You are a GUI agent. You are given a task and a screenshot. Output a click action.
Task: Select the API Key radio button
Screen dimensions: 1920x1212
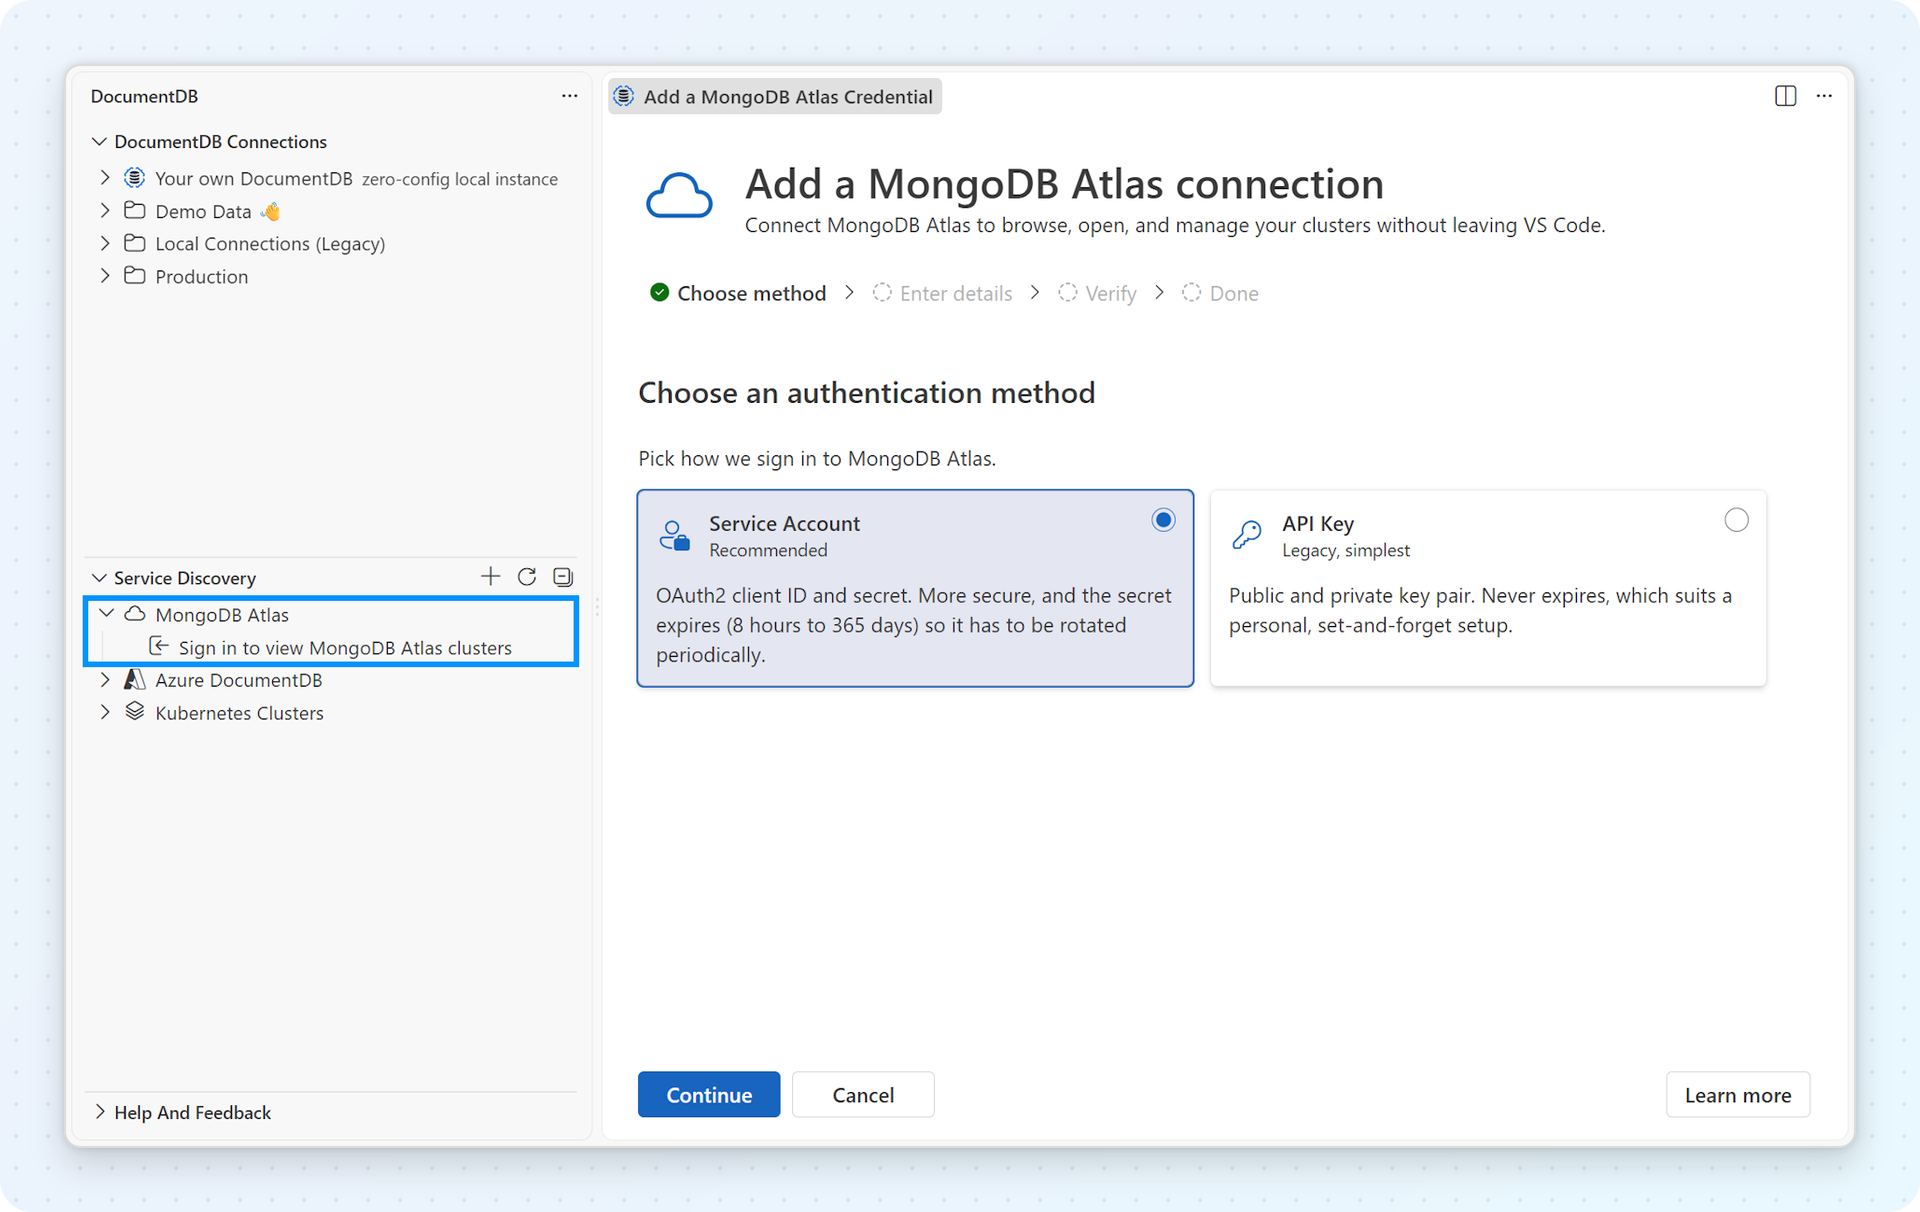(x=1736, y=520)
